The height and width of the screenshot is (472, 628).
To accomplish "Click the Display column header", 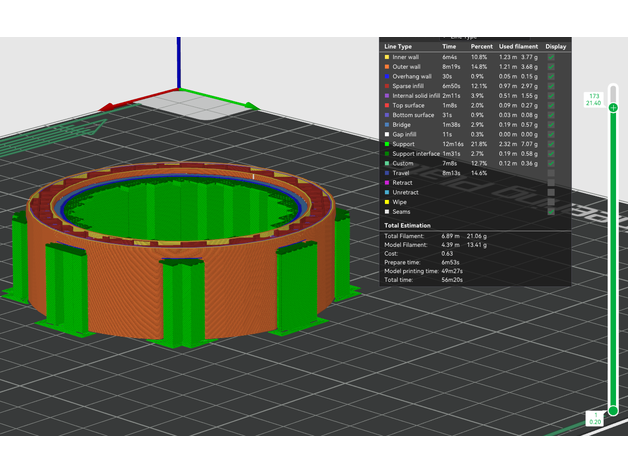I will [x=555, y=46].
